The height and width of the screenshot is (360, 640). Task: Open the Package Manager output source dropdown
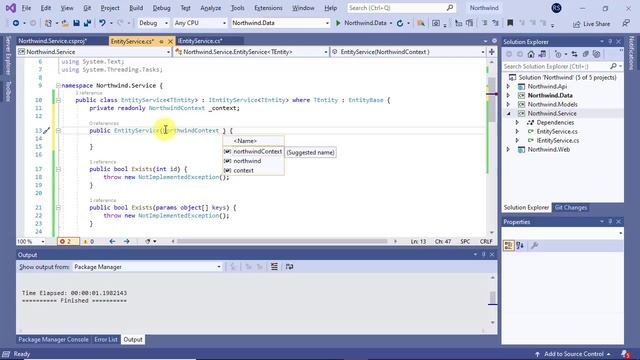pos(147,267)
